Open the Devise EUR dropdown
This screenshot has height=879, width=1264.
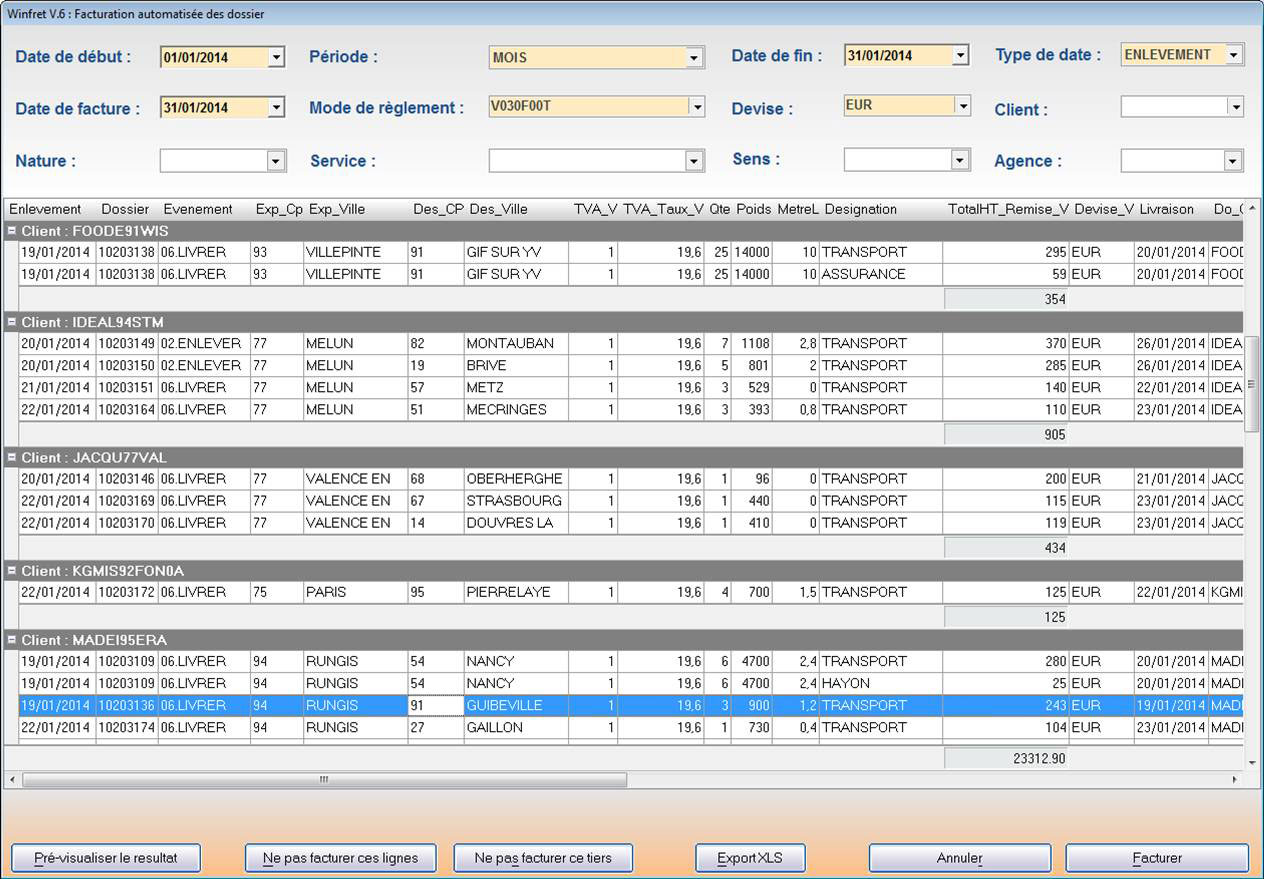pos(962,106)
